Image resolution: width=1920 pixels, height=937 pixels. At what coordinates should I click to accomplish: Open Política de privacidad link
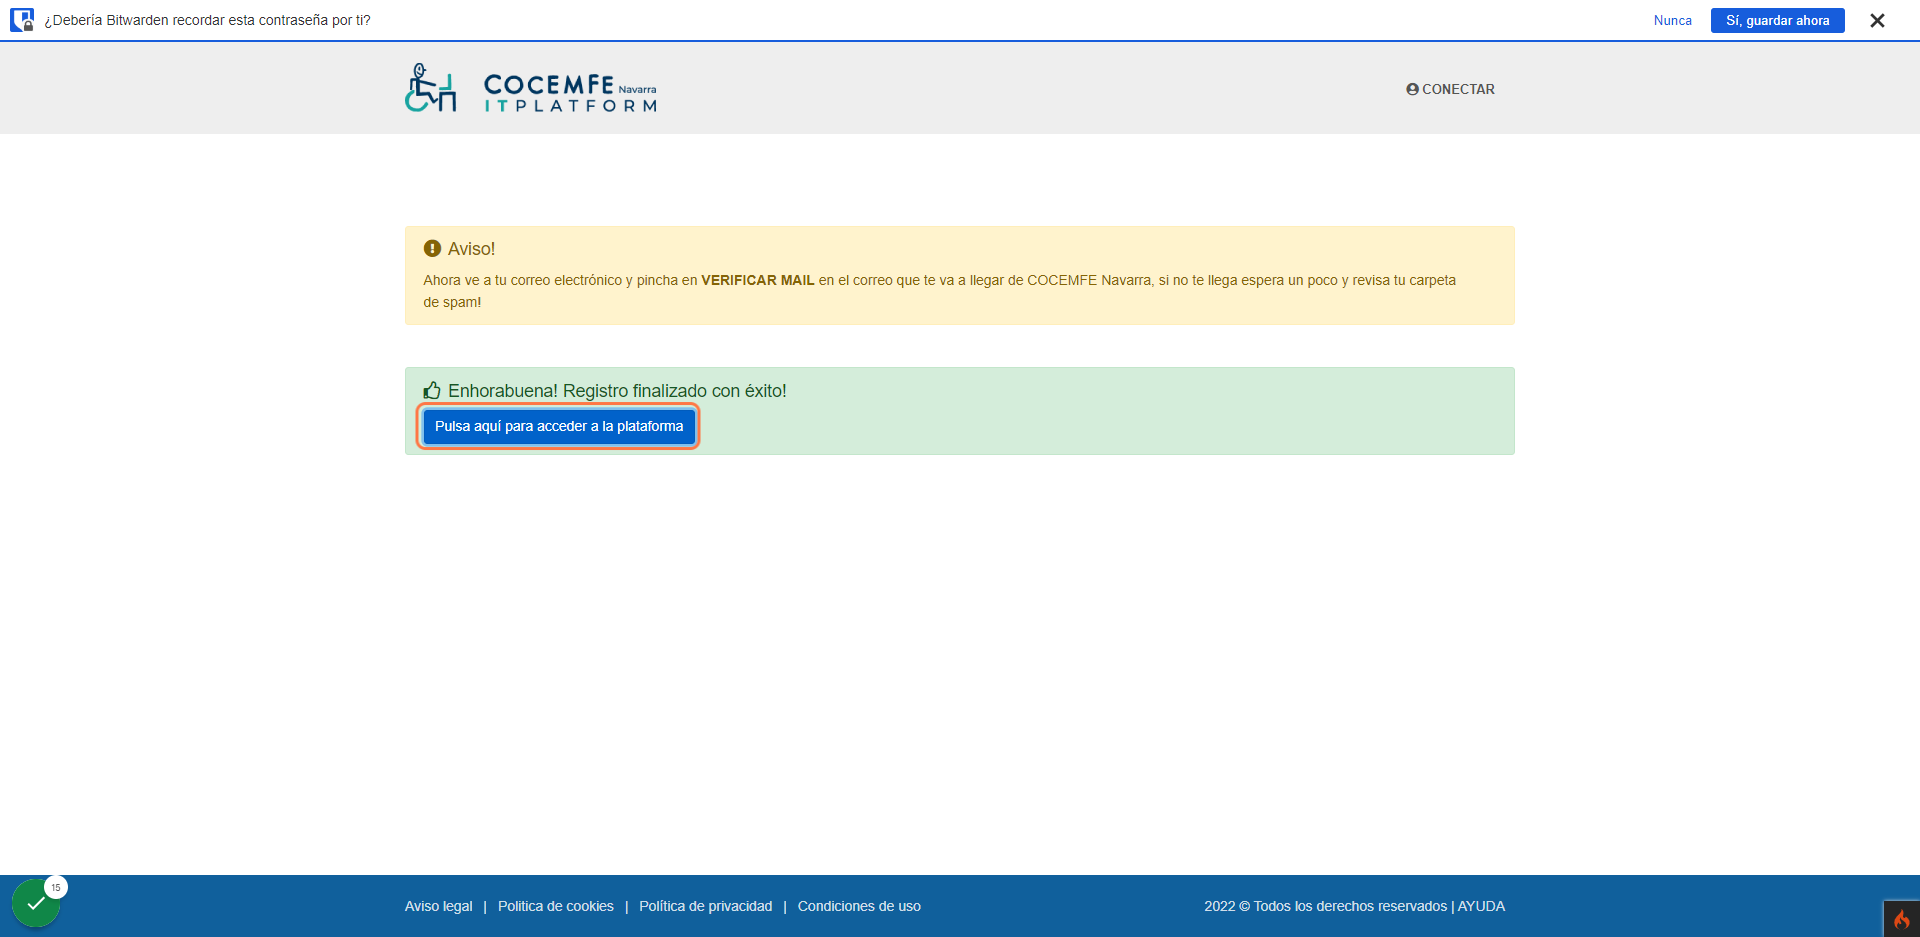coord(705,906)
